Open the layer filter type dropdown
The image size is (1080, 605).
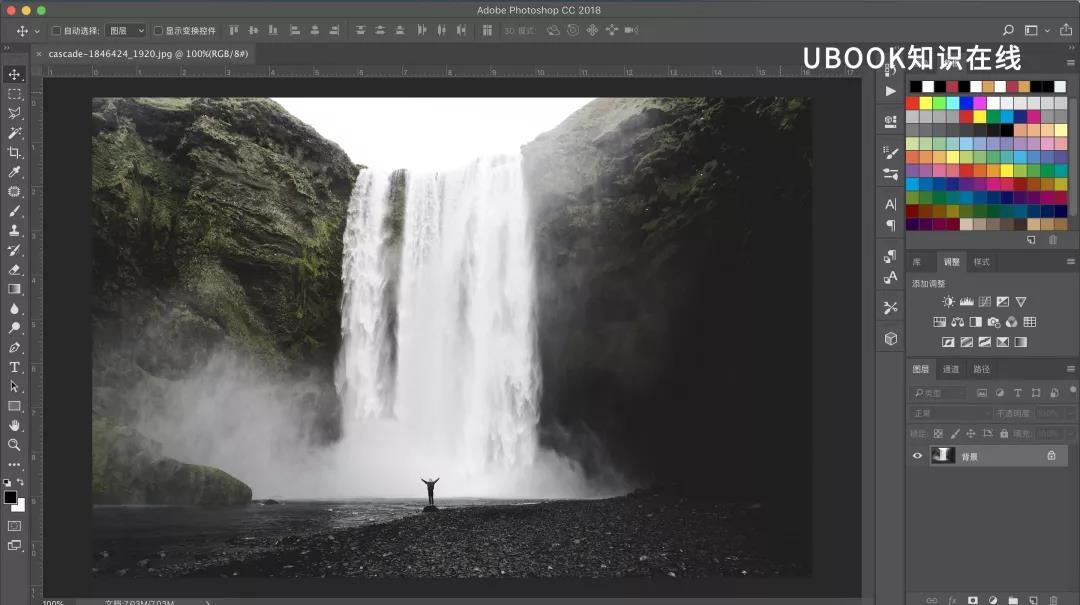coord(937,393)
